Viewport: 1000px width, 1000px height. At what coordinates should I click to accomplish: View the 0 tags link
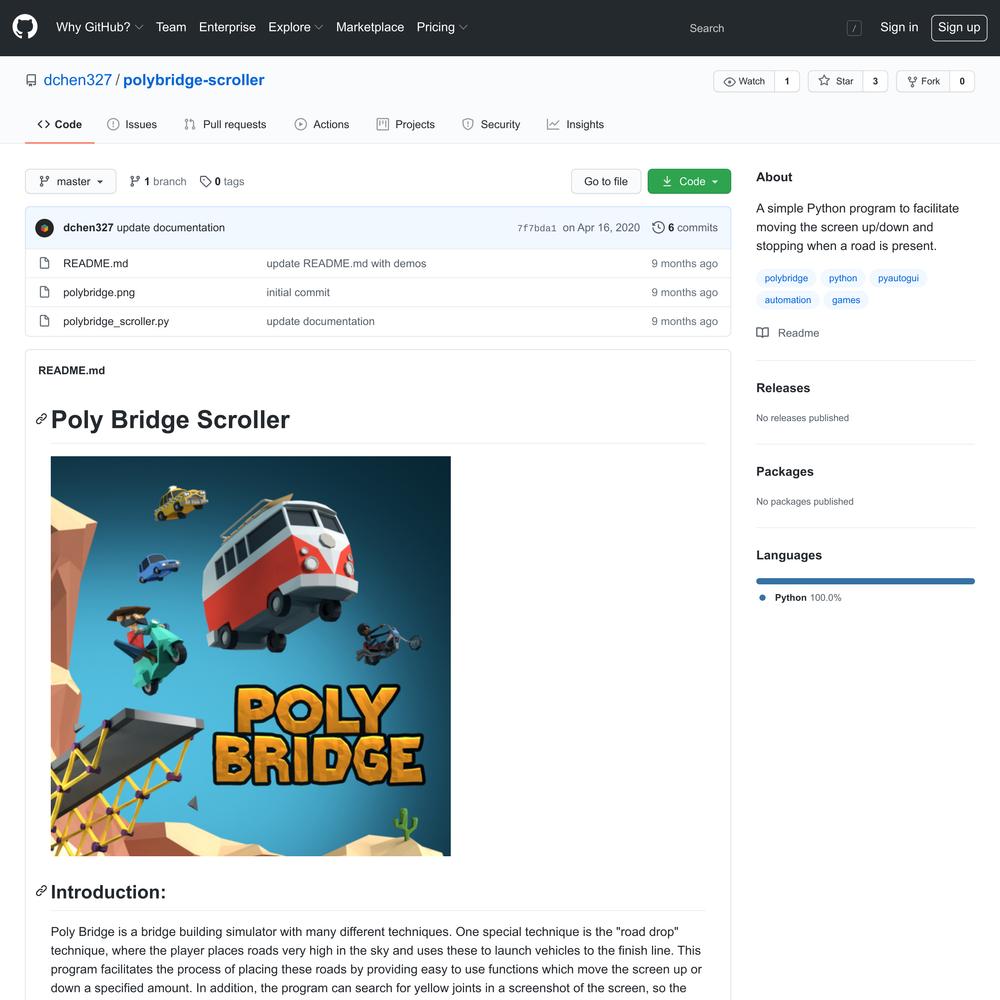coord(221,181)
